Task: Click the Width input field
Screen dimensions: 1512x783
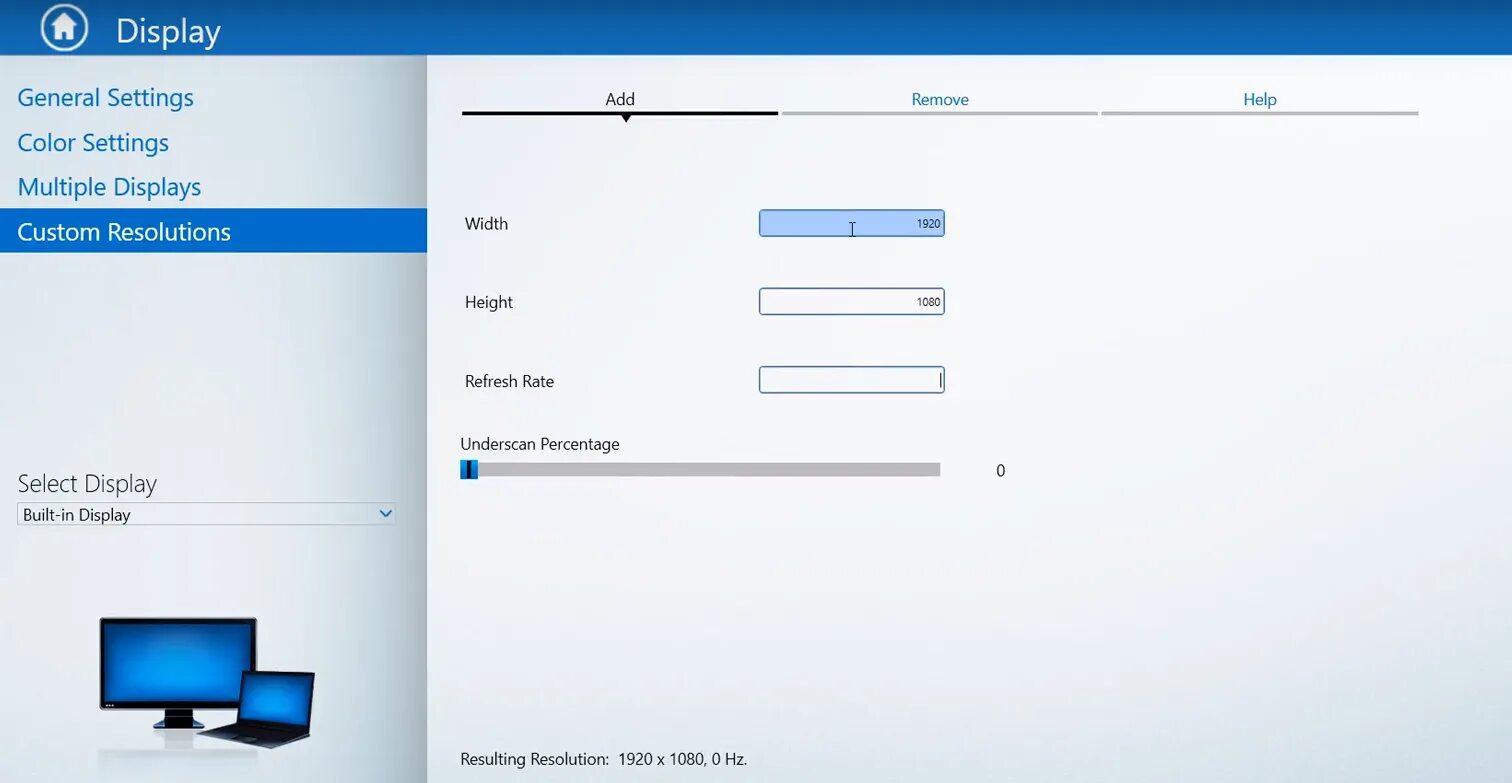Action: pos(852,223)
